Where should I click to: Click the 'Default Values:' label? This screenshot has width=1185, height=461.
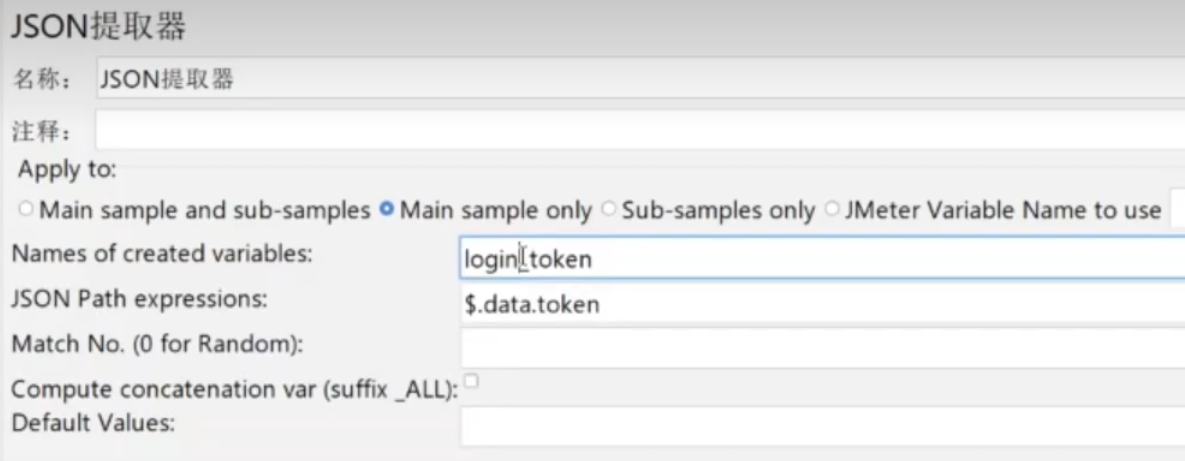tap(93, 422)
